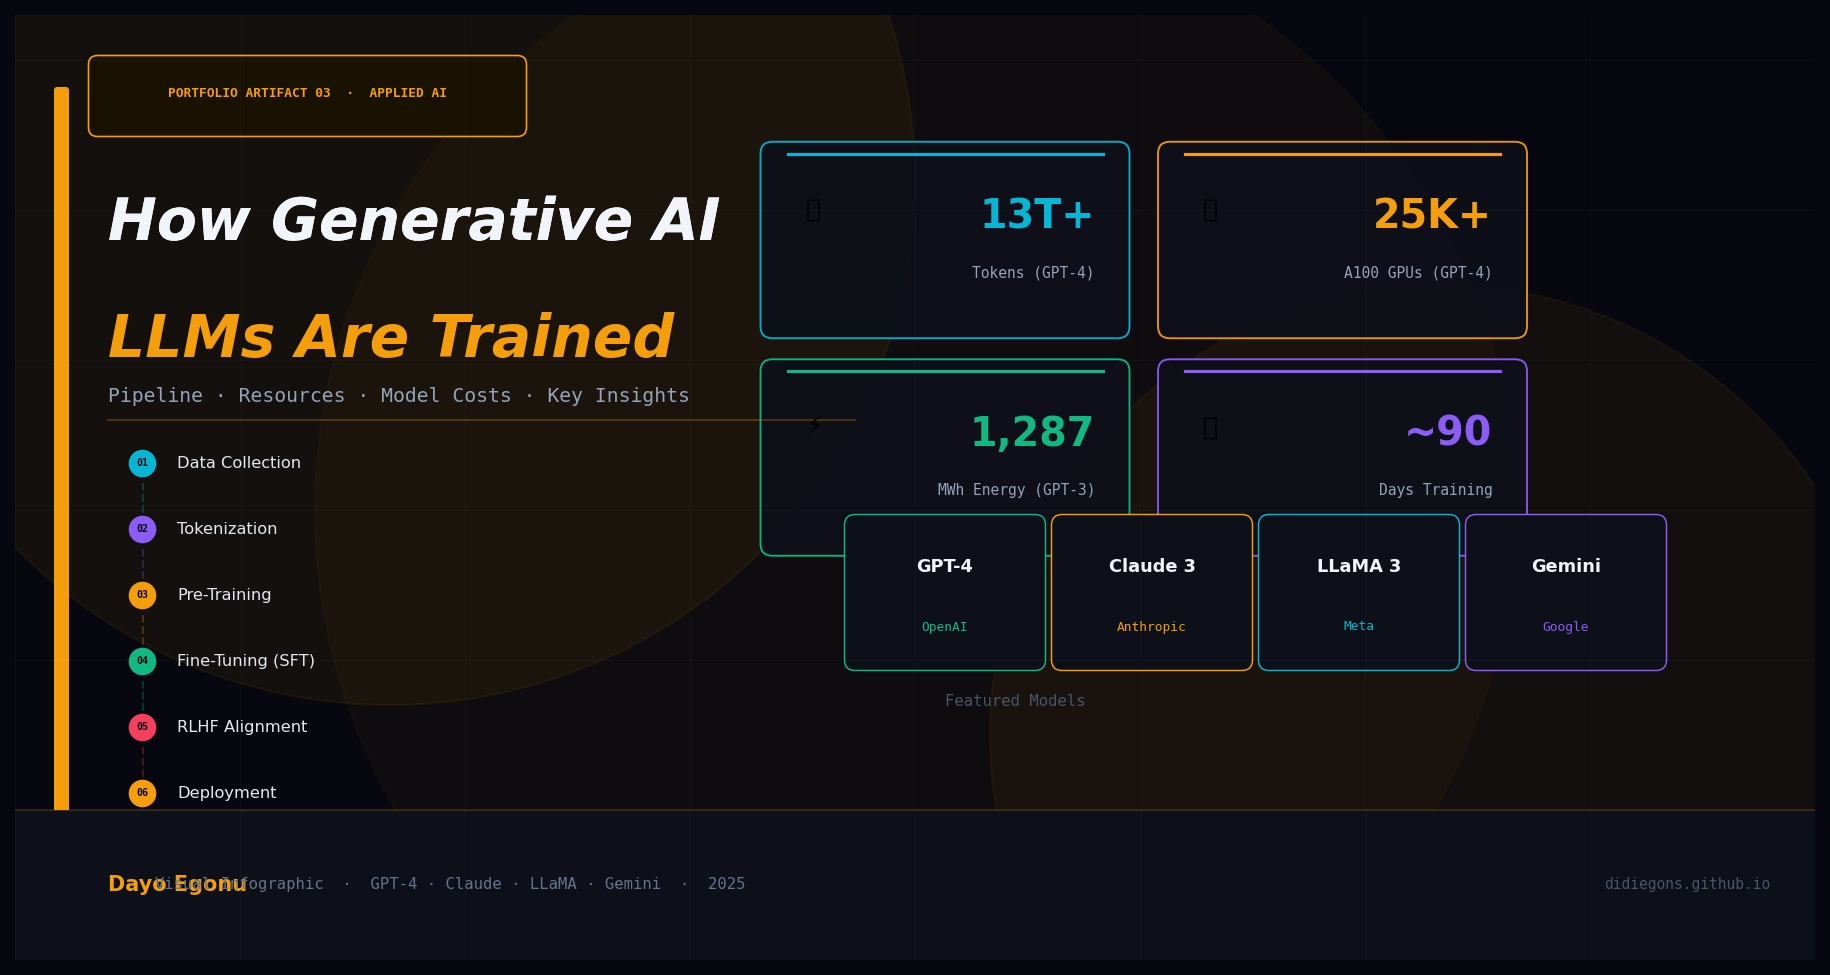This screenshot has height=975, width=1830.
Task: Click the green 04 Fine-Tuning step circle
Action: click(x=142, y=661)
